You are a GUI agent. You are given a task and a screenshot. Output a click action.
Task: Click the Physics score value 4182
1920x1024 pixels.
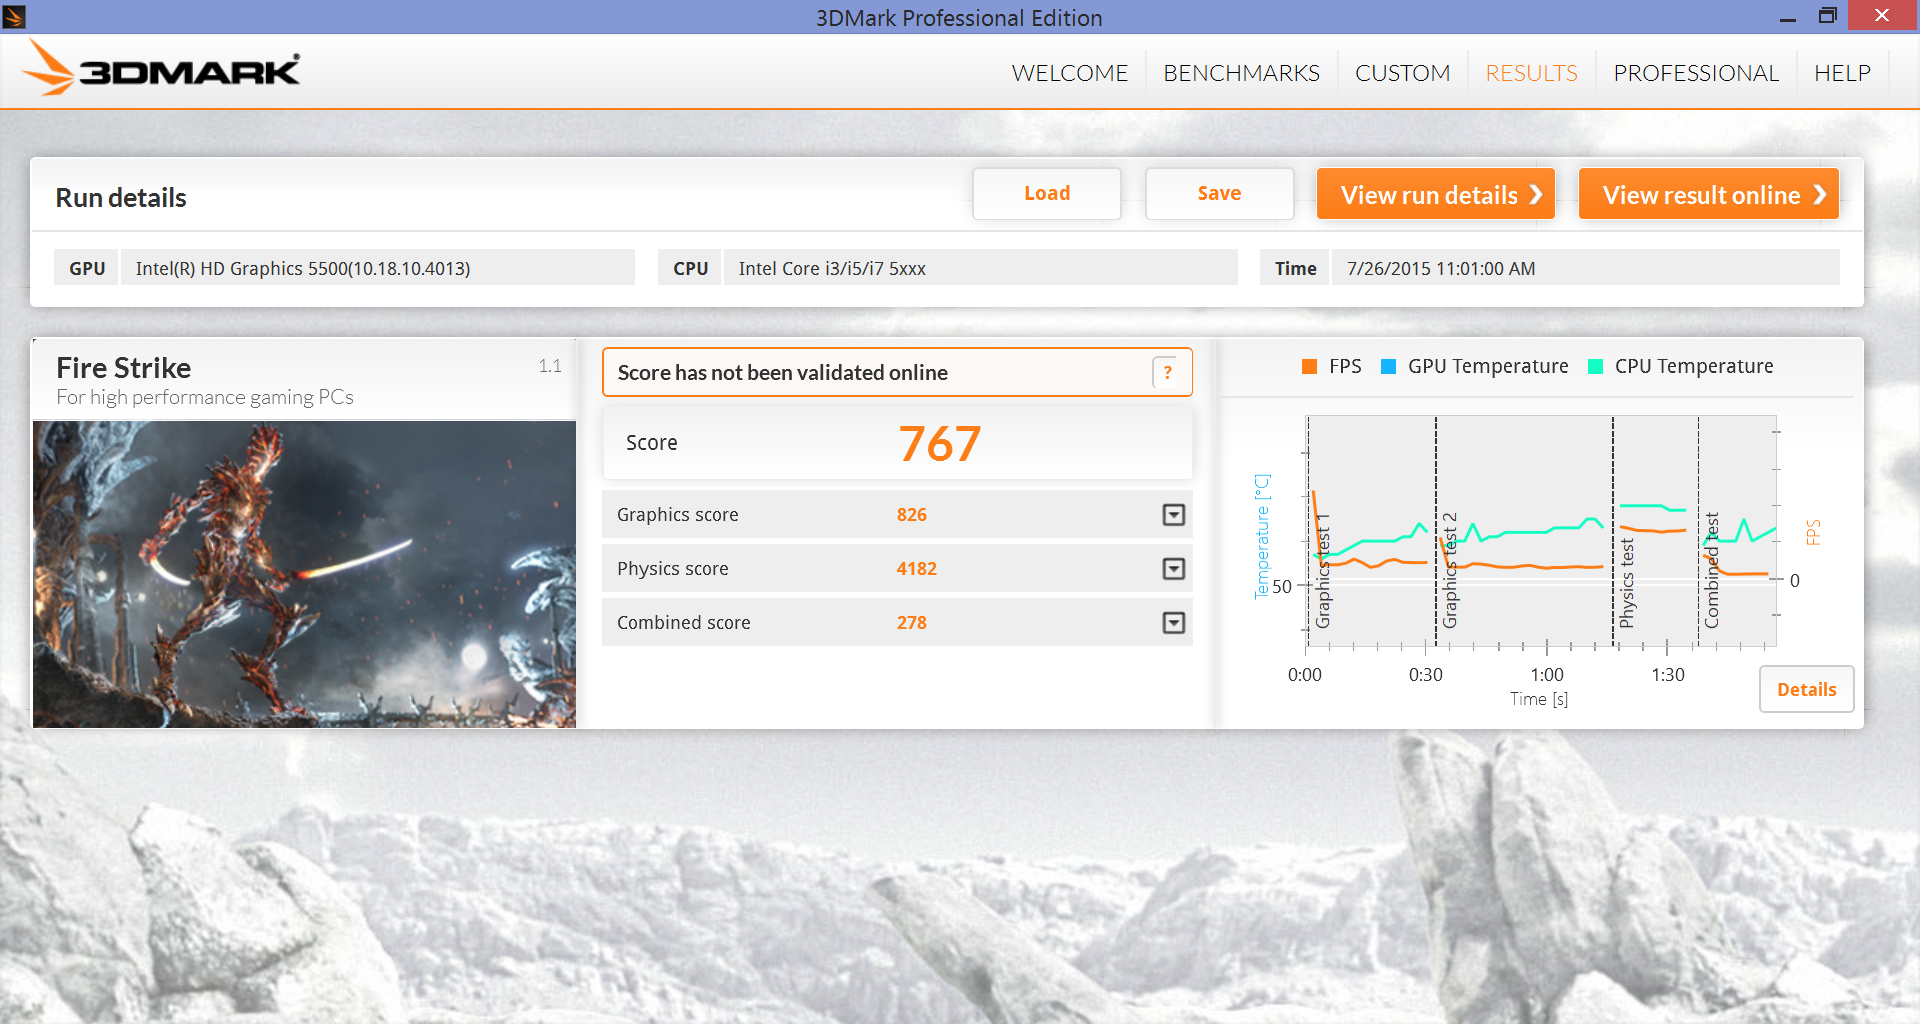[x=917, y=568]
